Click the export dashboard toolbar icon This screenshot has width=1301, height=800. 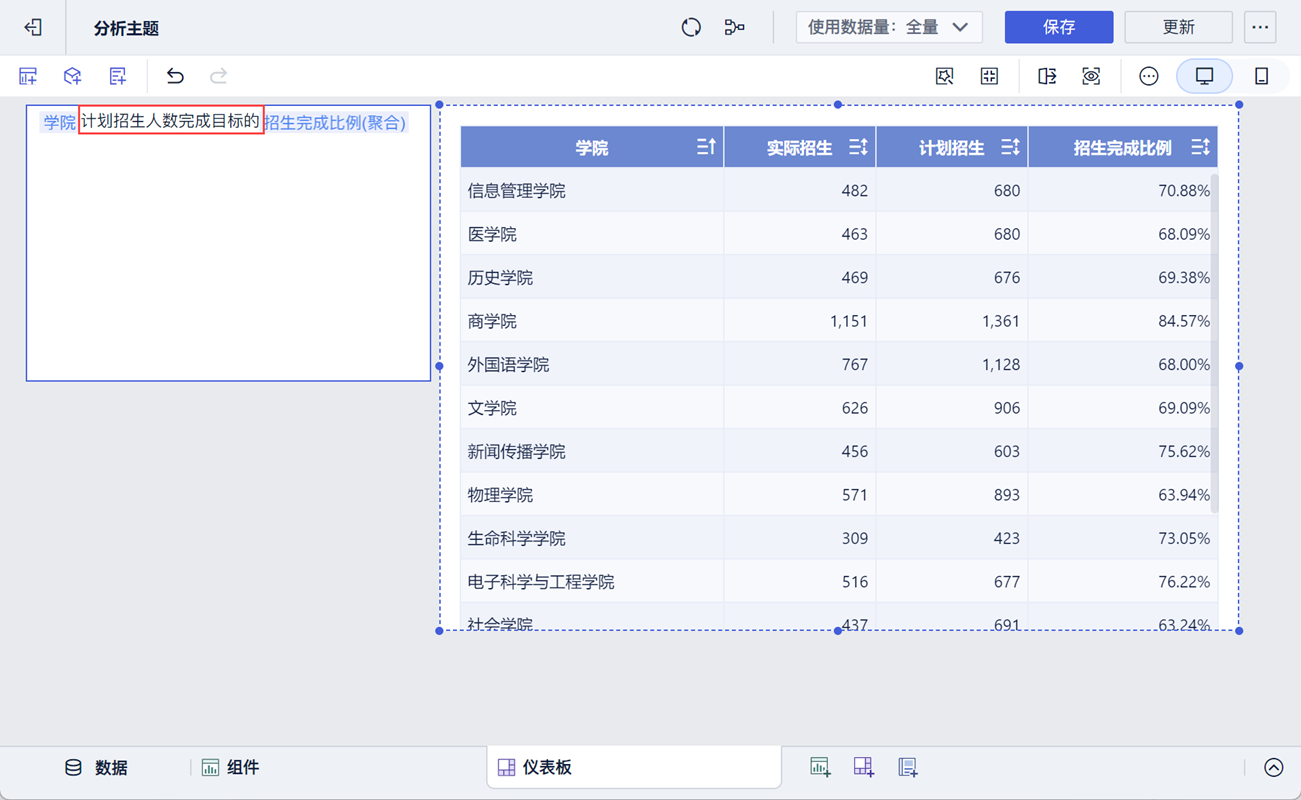pos(1047,76)
